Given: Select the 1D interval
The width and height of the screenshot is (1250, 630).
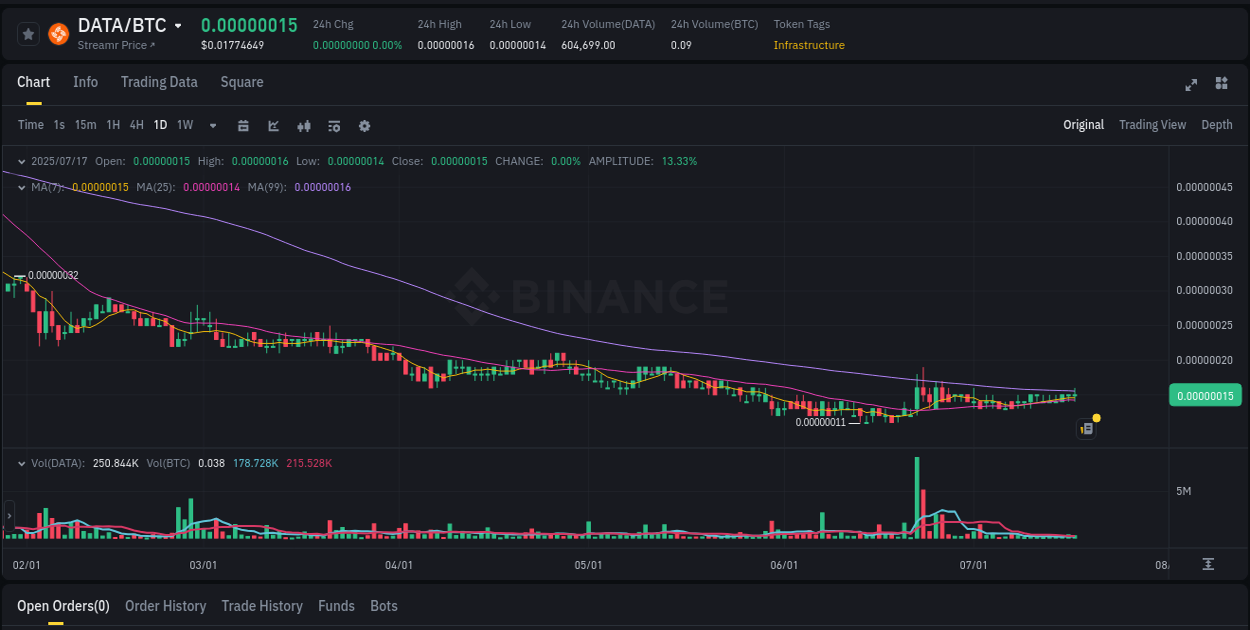Looking at the screenshot, I should (160, 125).
